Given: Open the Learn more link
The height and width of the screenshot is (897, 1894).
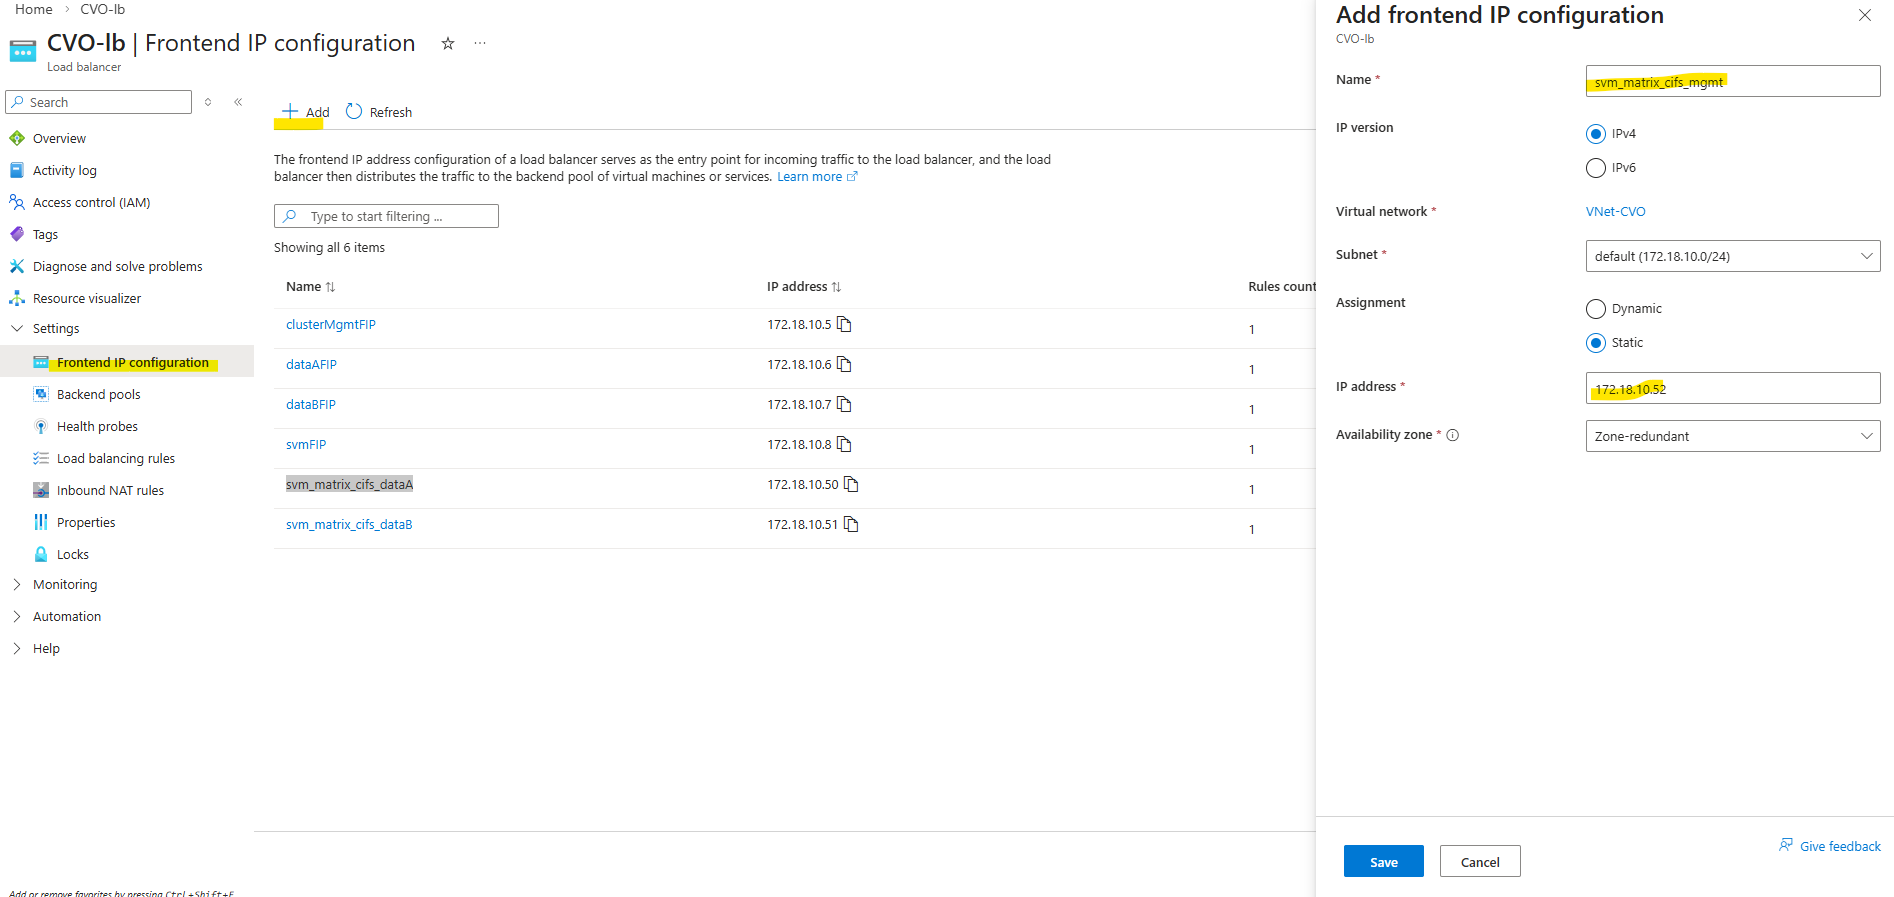Looking at the screenshot, I should [x=817, y=177].
